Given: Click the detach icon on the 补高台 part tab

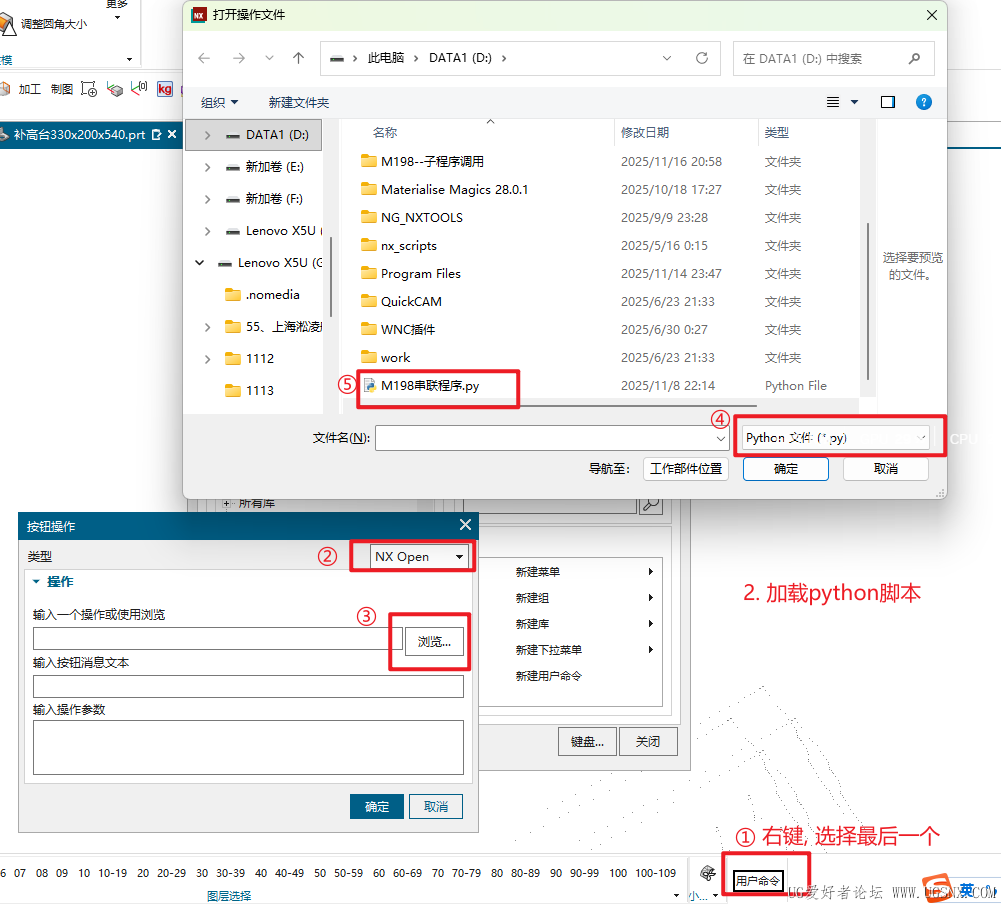Looking at the screenshot, I should click(x=156, y=135).
